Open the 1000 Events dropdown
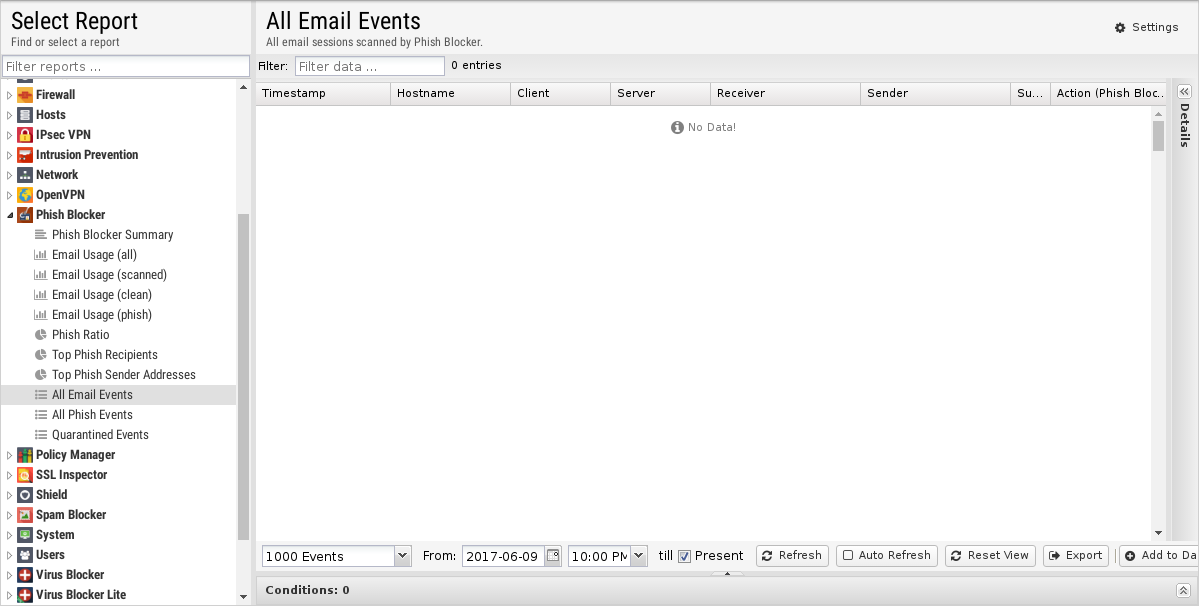1199x606 pixels. click(402, 556)
